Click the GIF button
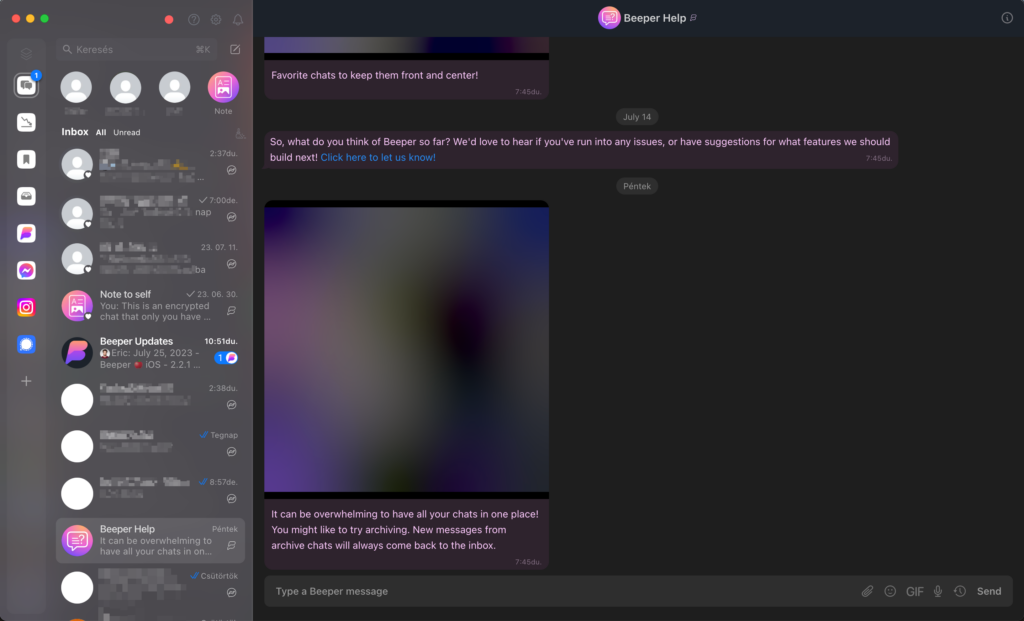This screenshot has height=621, width=1024. pyautogui.click(x=914, y=592)
